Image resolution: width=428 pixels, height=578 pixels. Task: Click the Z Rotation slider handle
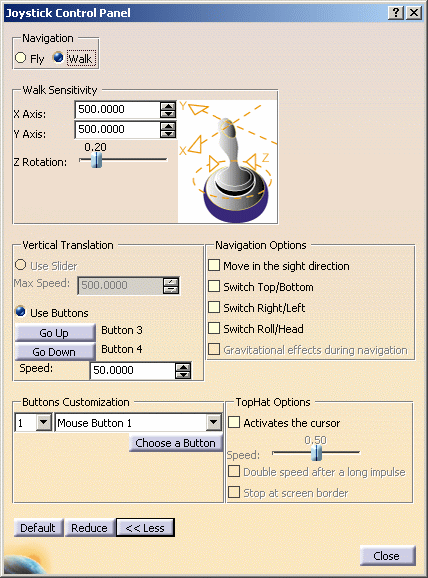pos(97,160)
